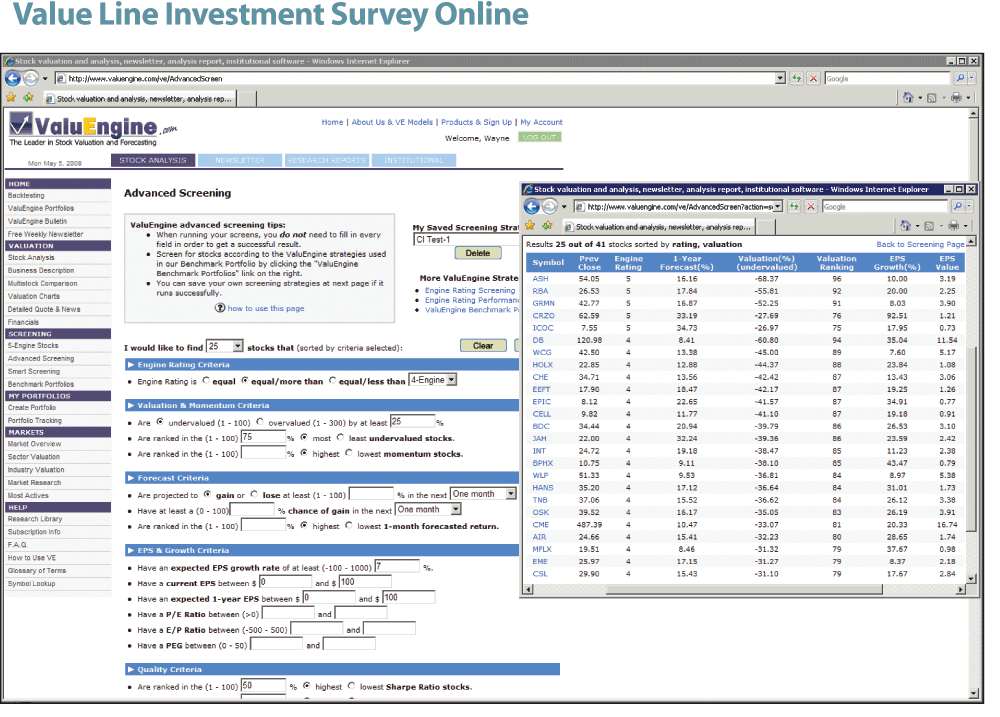Open Favorites Center star in the main browser window
Image resolution: width=1000 pixels, height=717 pixels.
(11, 98)
